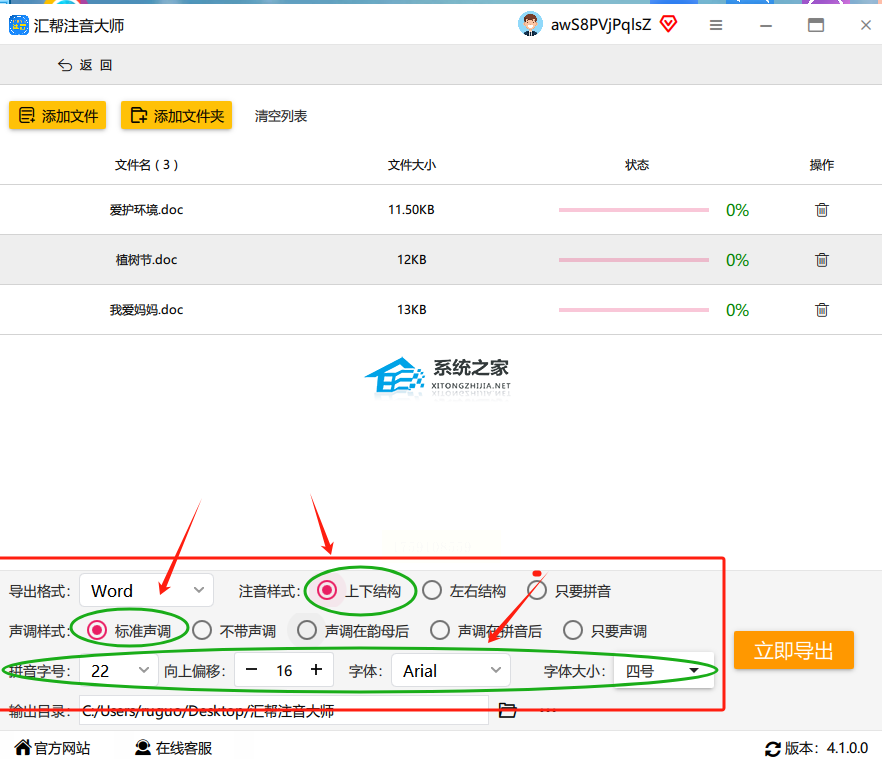Click the 12KB file size cell

tap(412, 260)
